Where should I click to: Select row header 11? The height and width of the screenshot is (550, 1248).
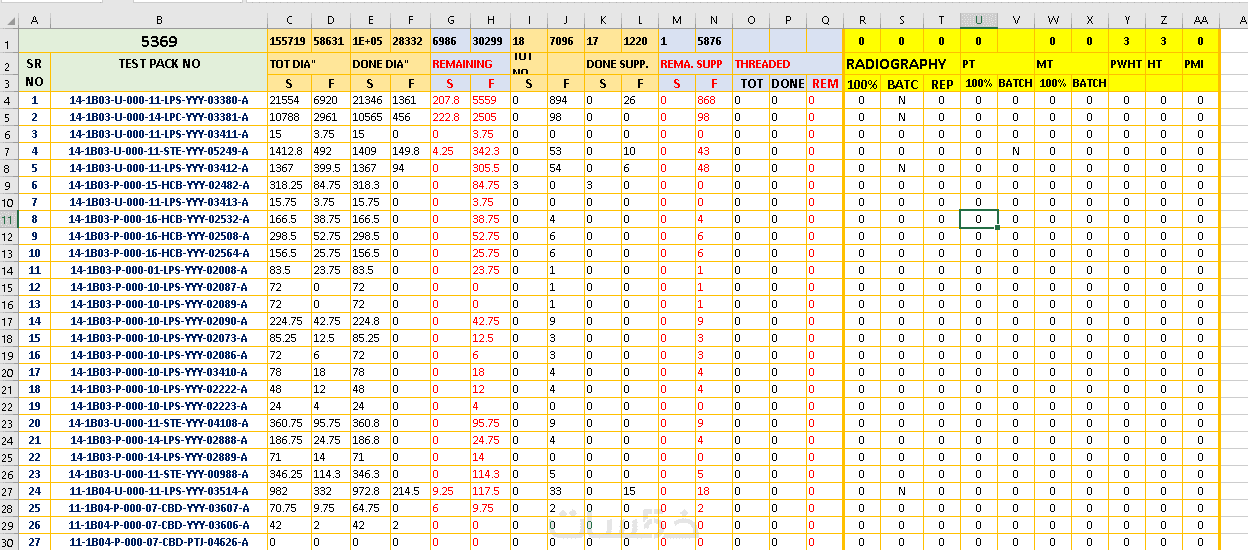pyautogui.click(x=9, y=219)
